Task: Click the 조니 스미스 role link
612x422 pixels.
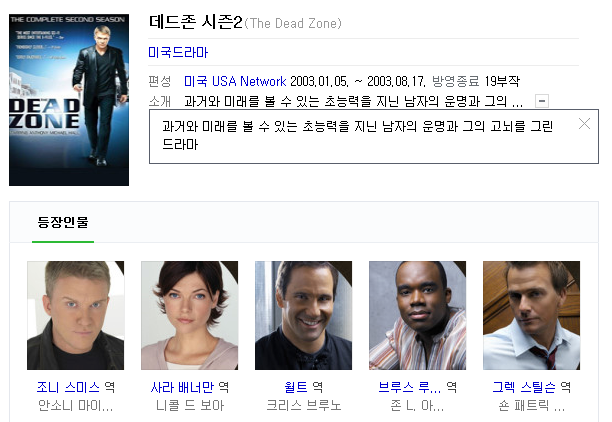Action: click(x=68, y=387)
